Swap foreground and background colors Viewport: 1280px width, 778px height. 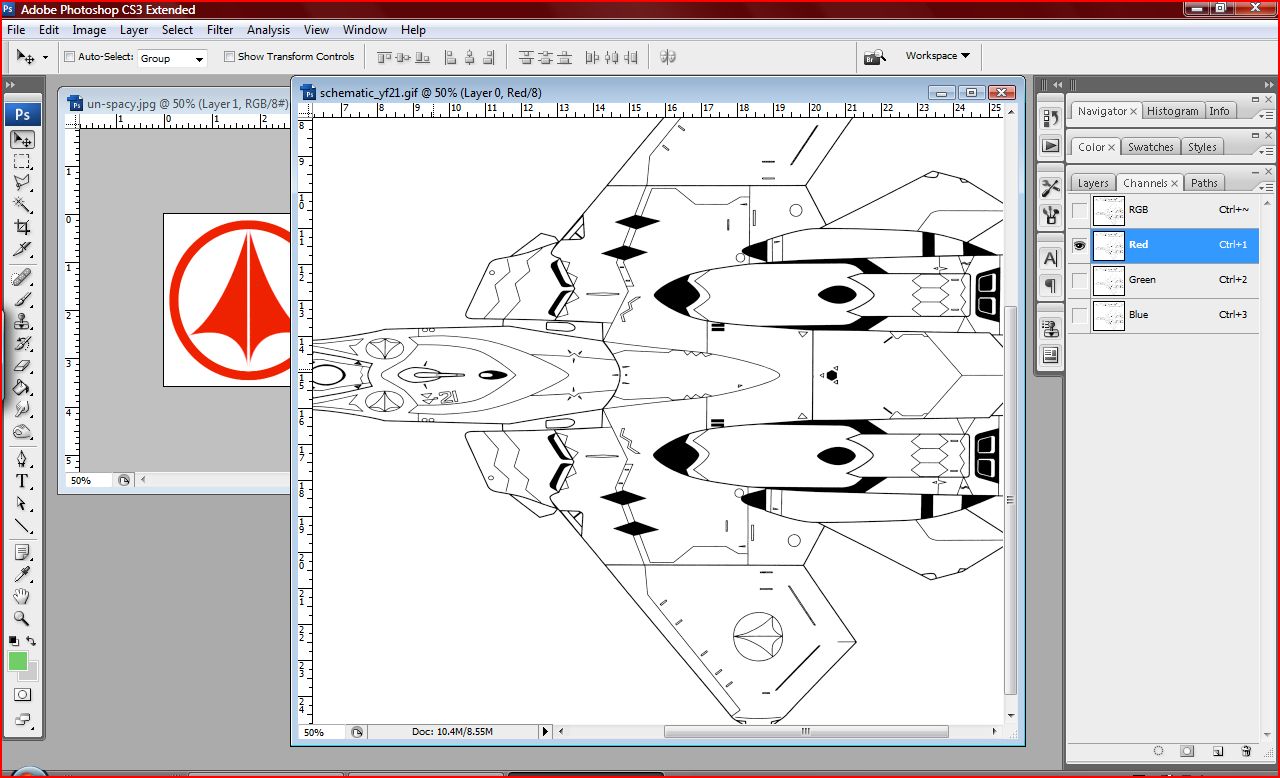(31, 641)
